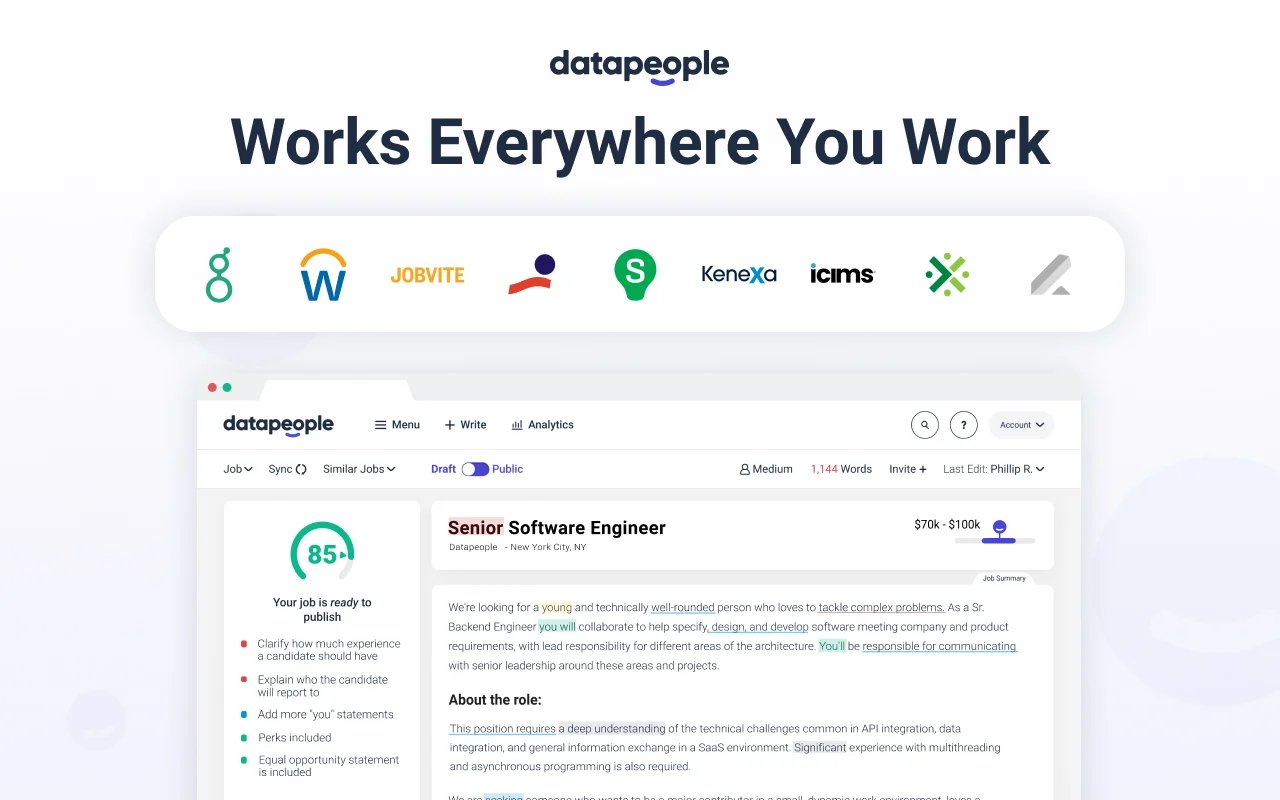
Task: Select the Greenhouse logo icon
Action: (219, 273)
